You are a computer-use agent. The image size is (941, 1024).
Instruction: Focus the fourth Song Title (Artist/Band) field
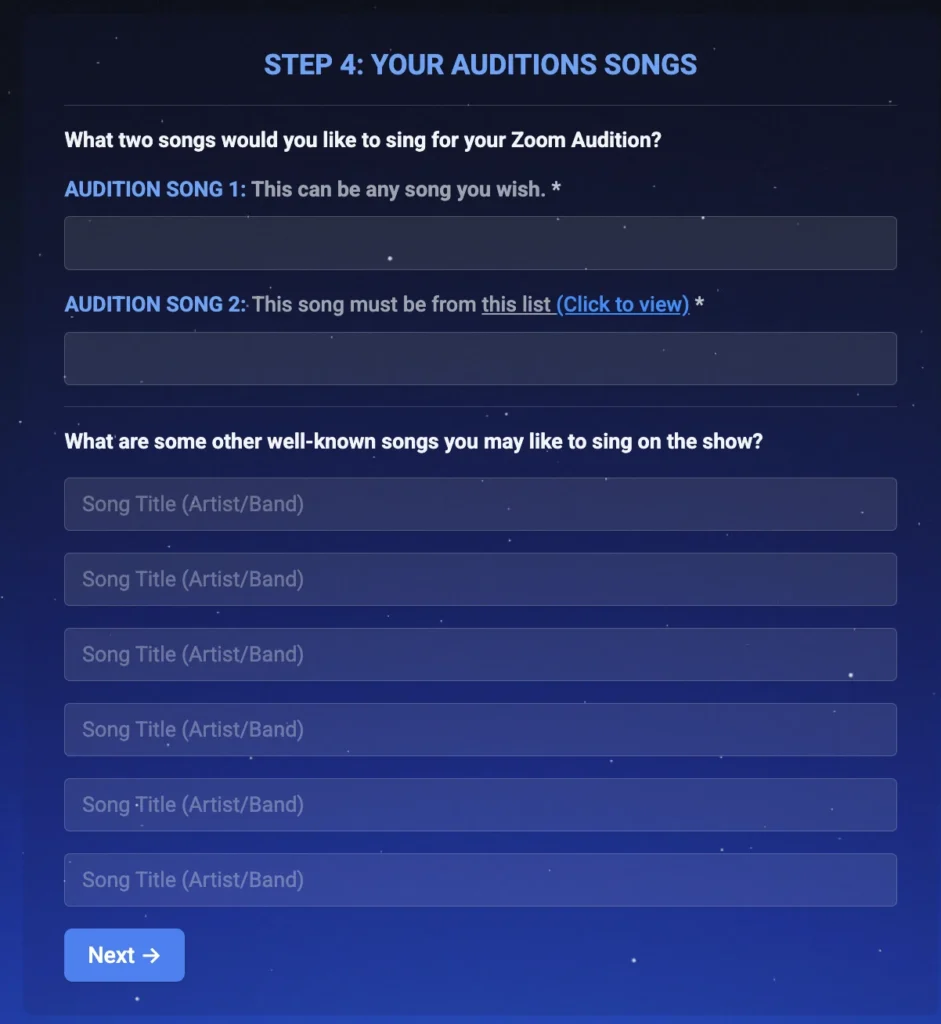coord(480,729)
